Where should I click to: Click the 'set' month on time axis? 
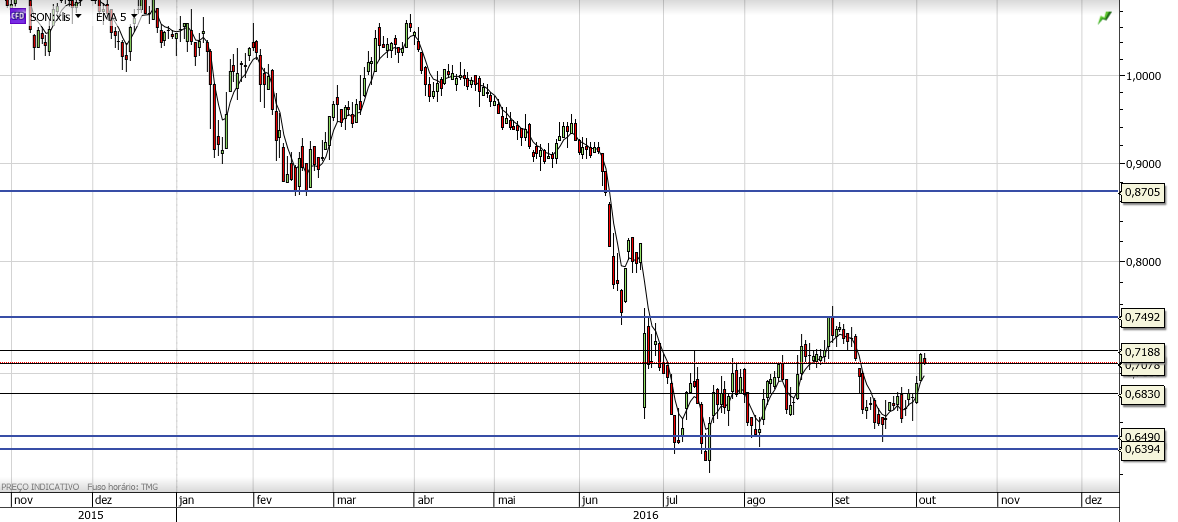841,500
